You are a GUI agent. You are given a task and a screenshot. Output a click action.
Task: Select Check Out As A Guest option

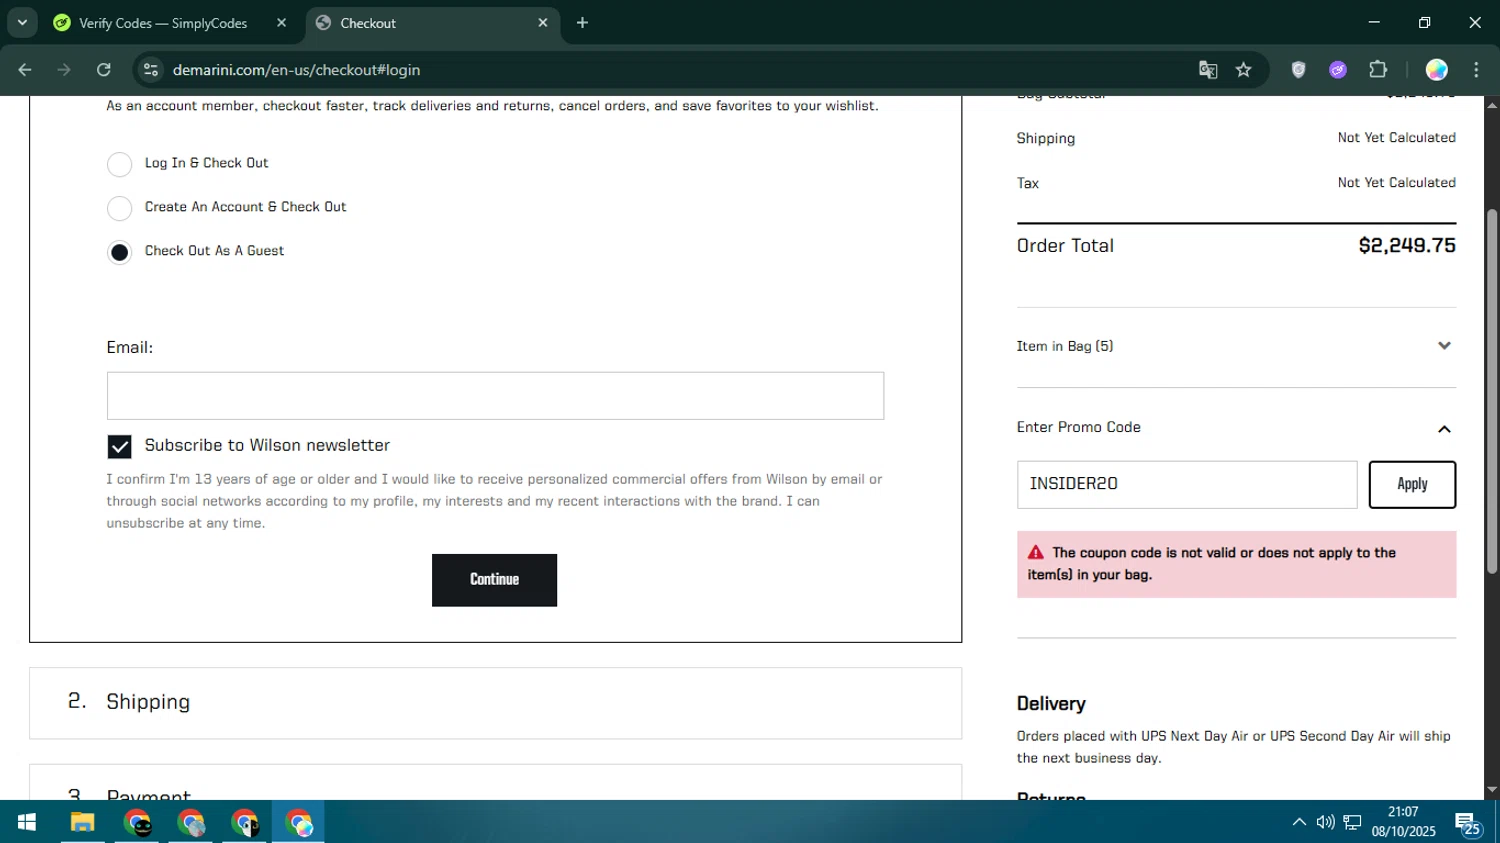119,252
